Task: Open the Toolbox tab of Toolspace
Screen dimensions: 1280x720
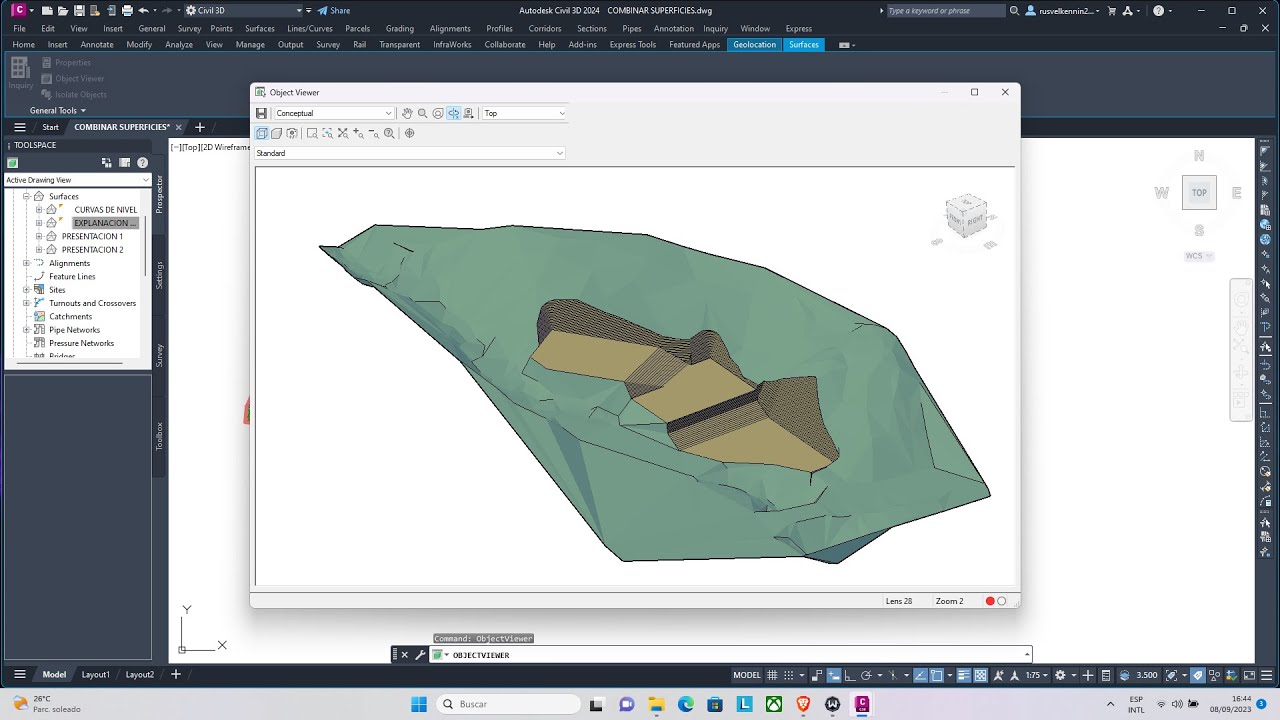Action: (159, 436)
